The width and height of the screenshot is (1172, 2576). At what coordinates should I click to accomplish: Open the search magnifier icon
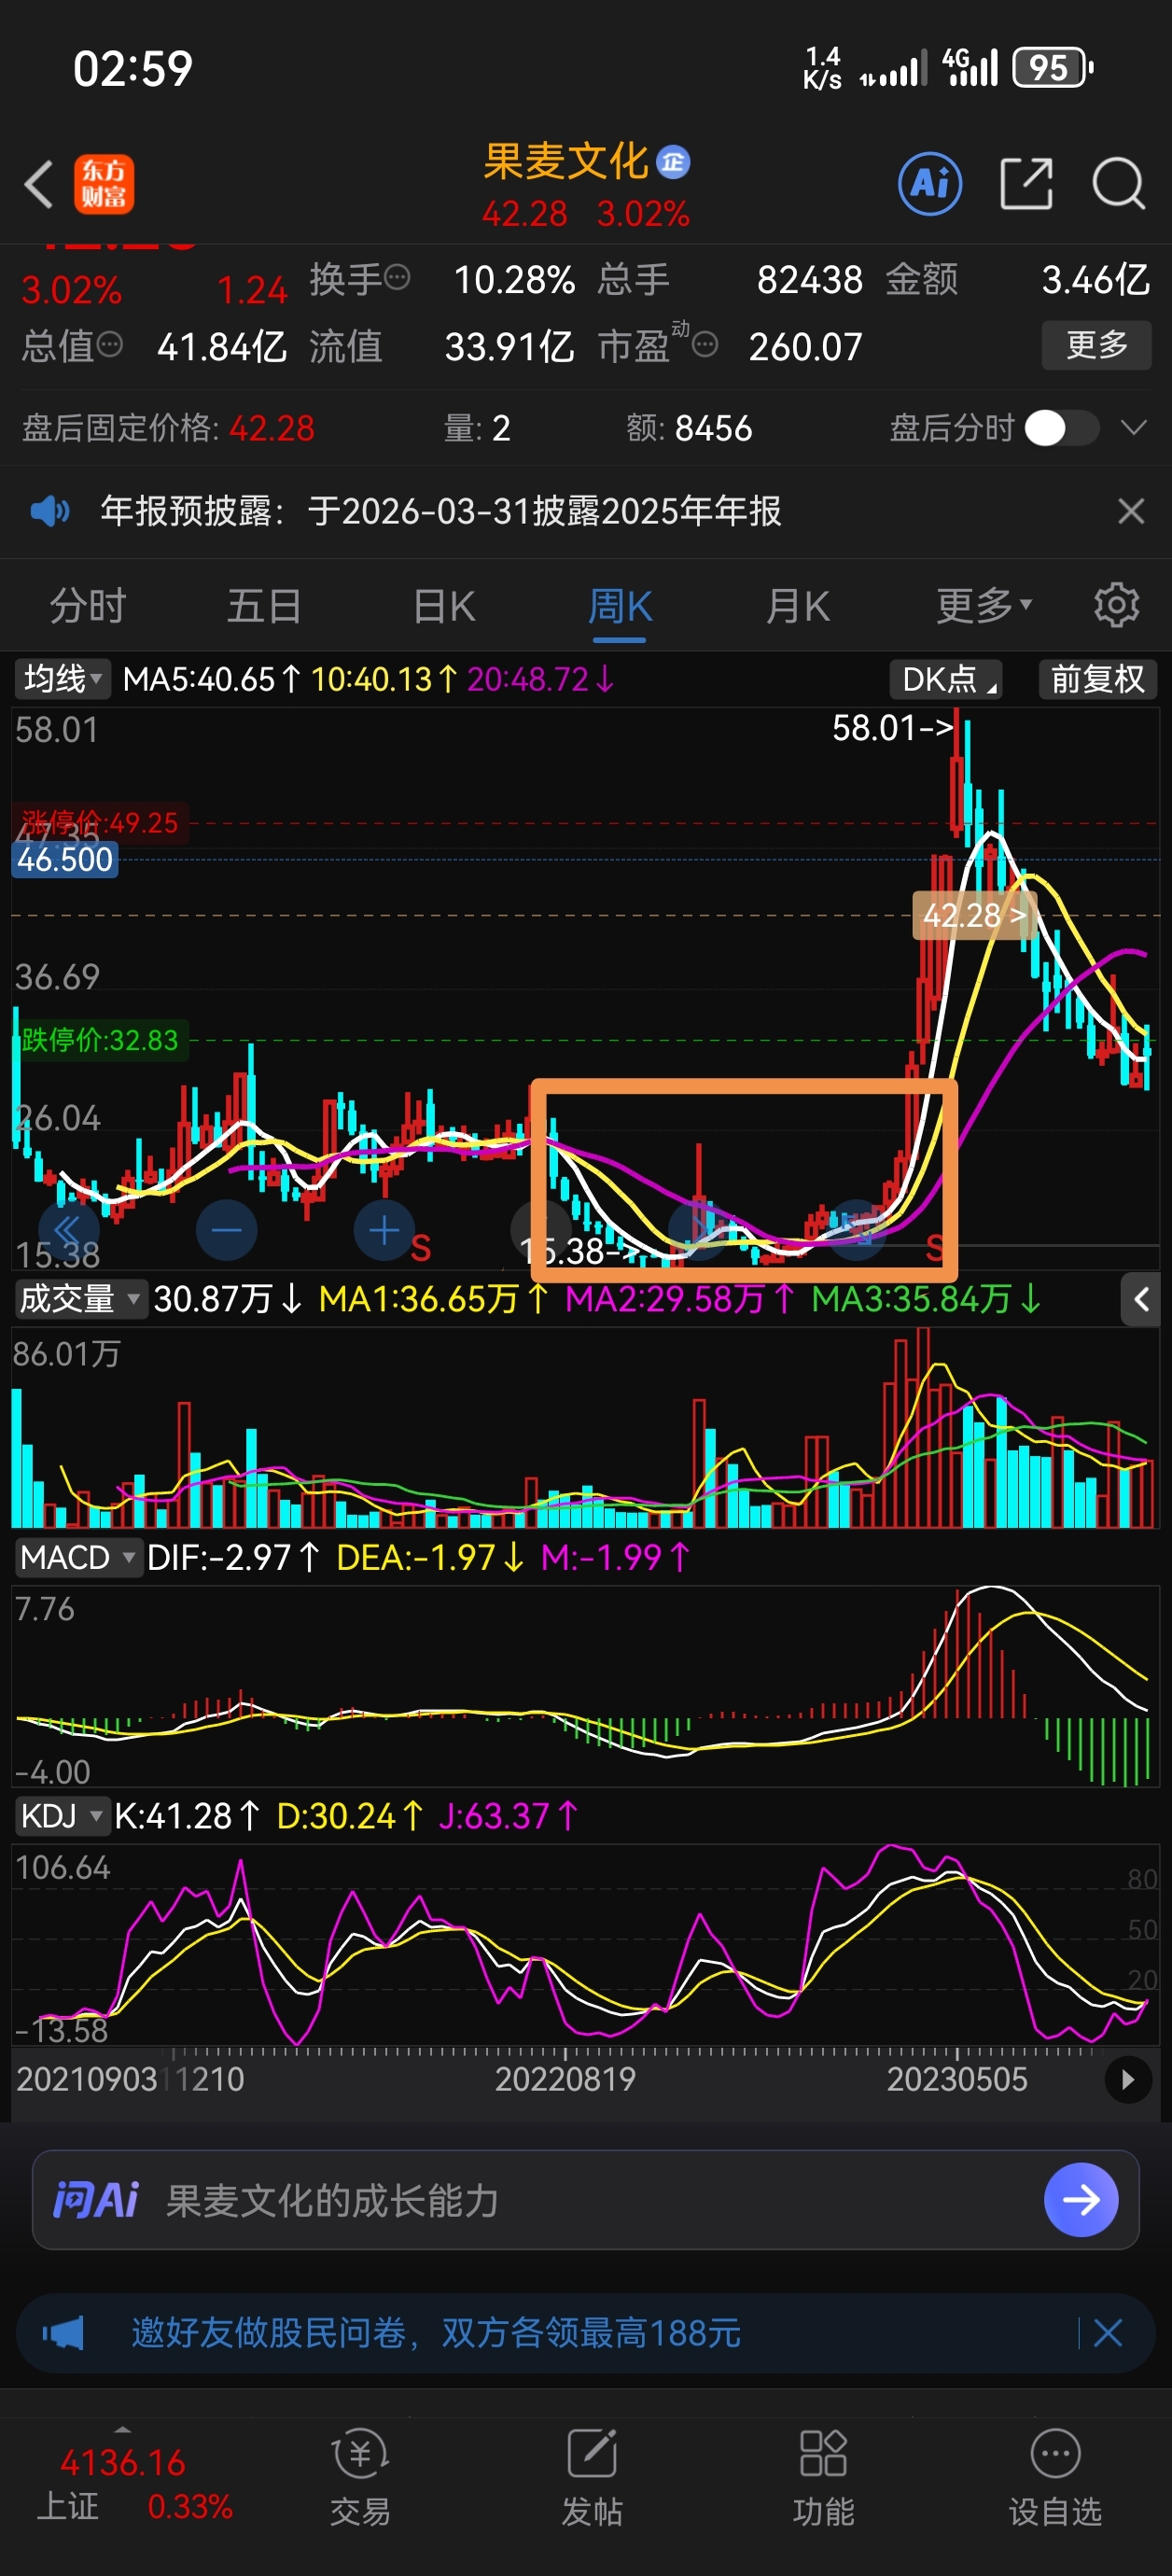click(1118, 184)
